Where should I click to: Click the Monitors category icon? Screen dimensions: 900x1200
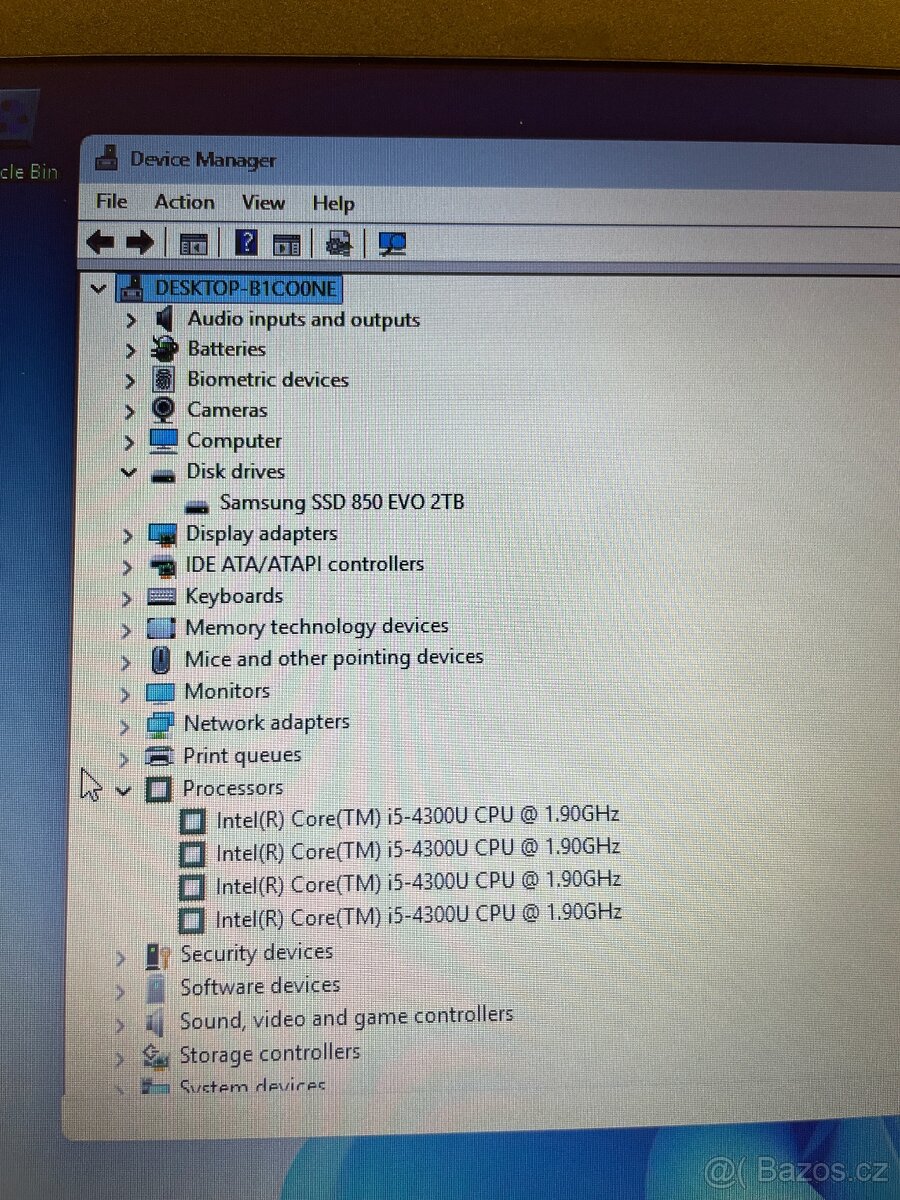pos(159,691)
